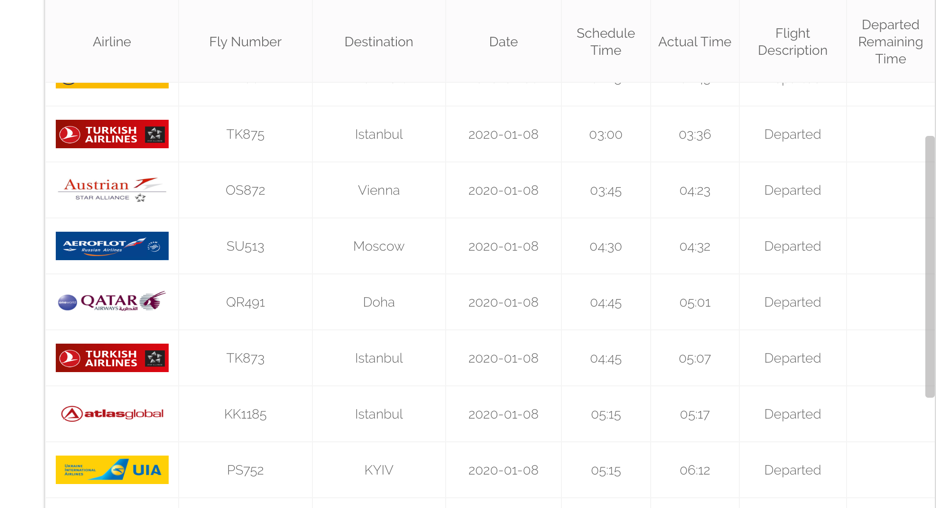The height and width of the screenshot is (508, 936).
Task: Click the Destination column header
Action: coord(378,42)
